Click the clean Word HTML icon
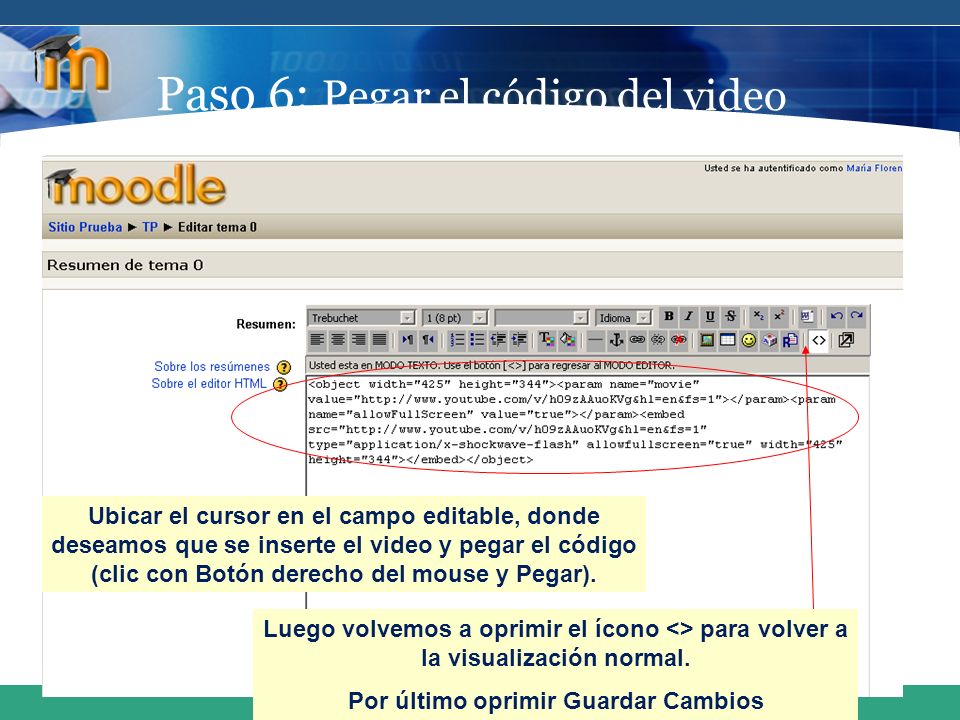The height and width of the screenshot is (720, 960). (x=807, y=317)
